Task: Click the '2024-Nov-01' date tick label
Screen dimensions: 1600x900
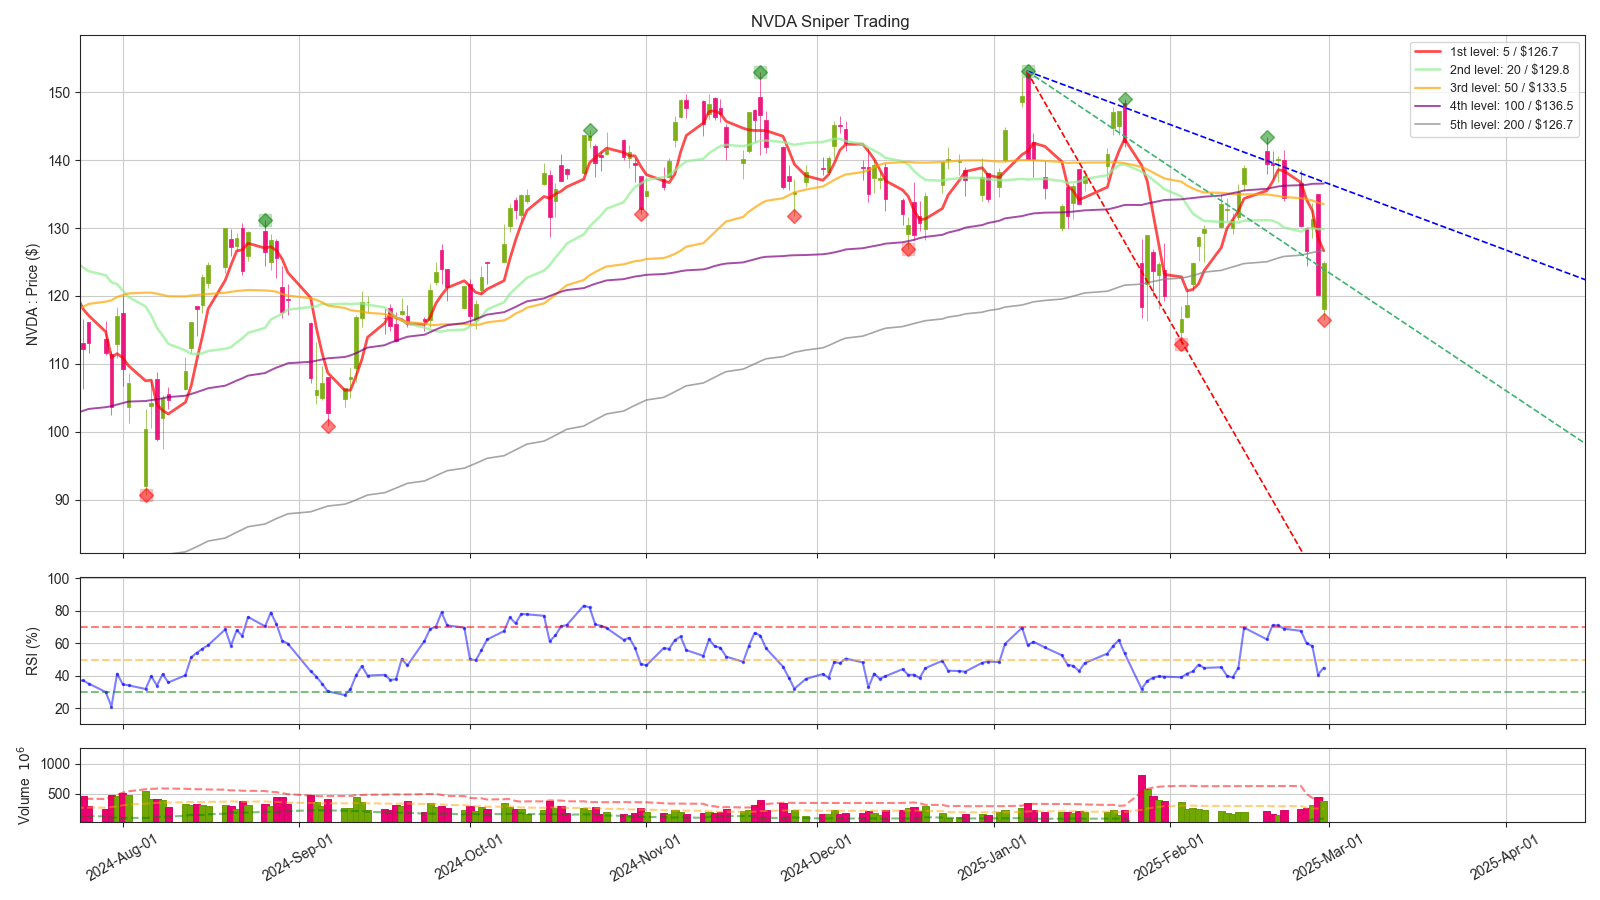Action: 645,857
